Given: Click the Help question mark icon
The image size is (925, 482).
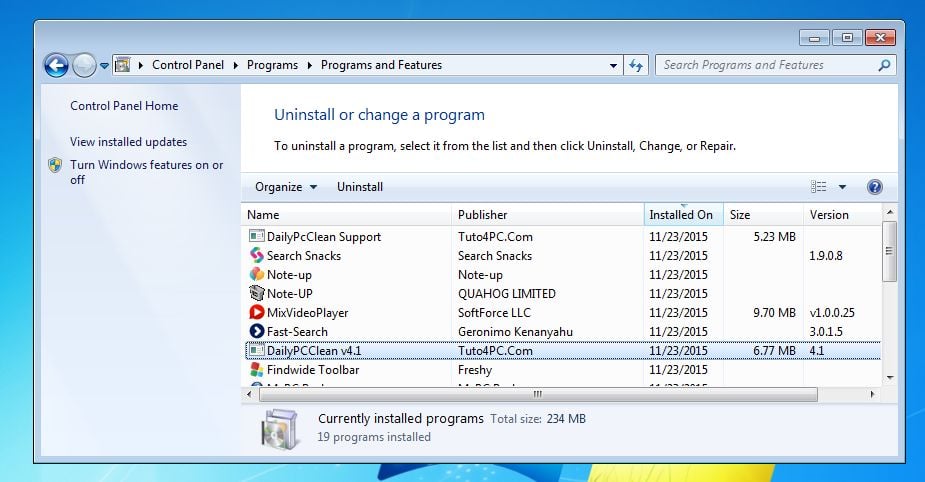Looking at the screenshot, I should [874, 187].
